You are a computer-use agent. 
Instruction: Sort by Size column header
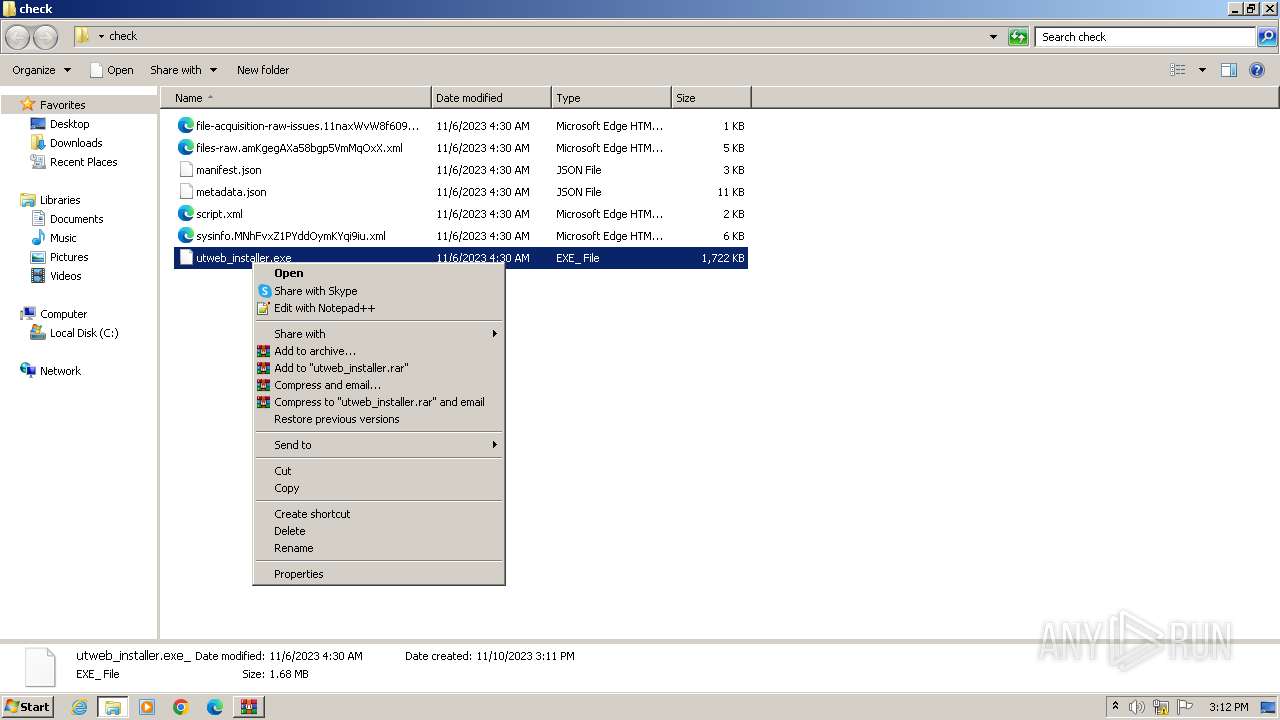coord(711,98)
